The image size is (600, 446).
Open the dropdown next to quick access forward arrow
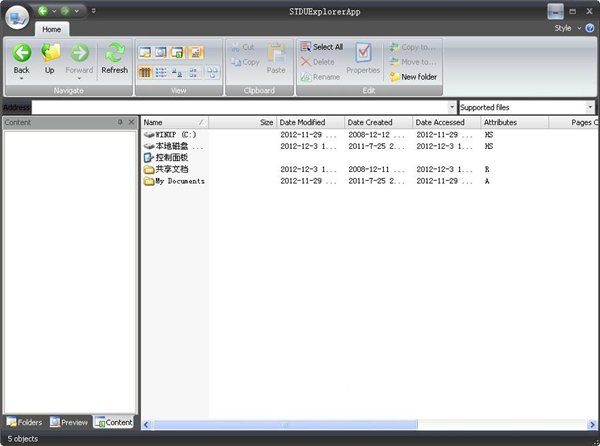tap(77, 11)
